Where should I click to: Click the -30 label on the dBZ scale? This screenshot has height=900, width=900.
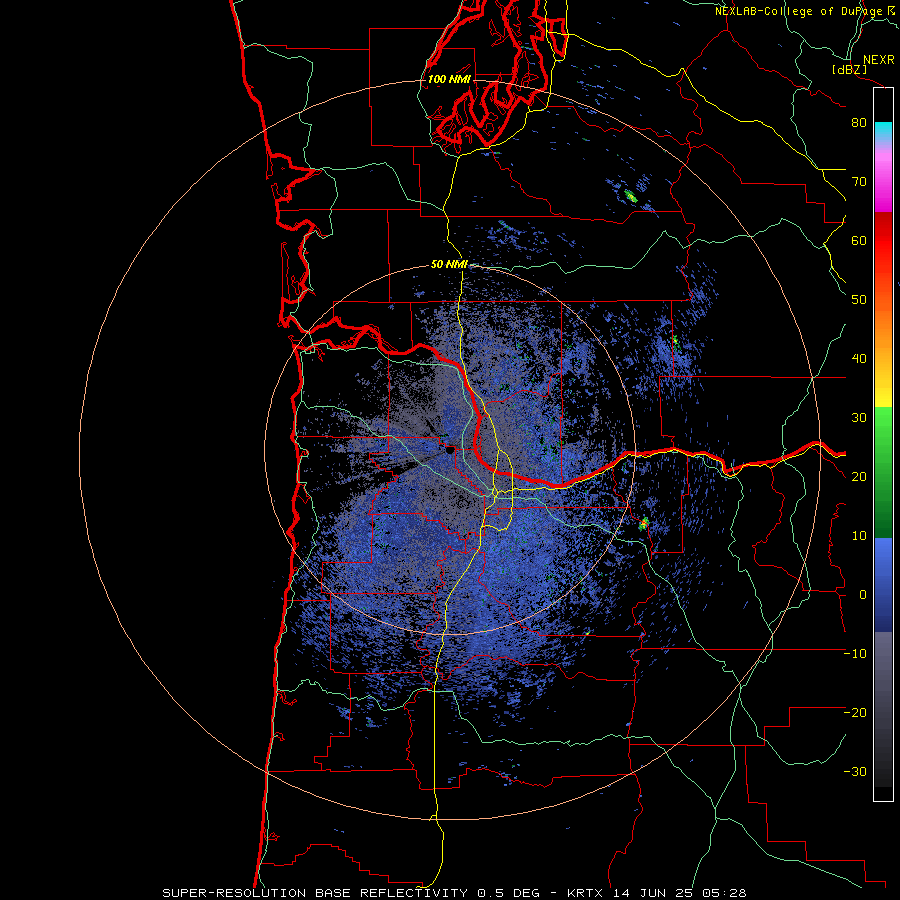[855, 772]
